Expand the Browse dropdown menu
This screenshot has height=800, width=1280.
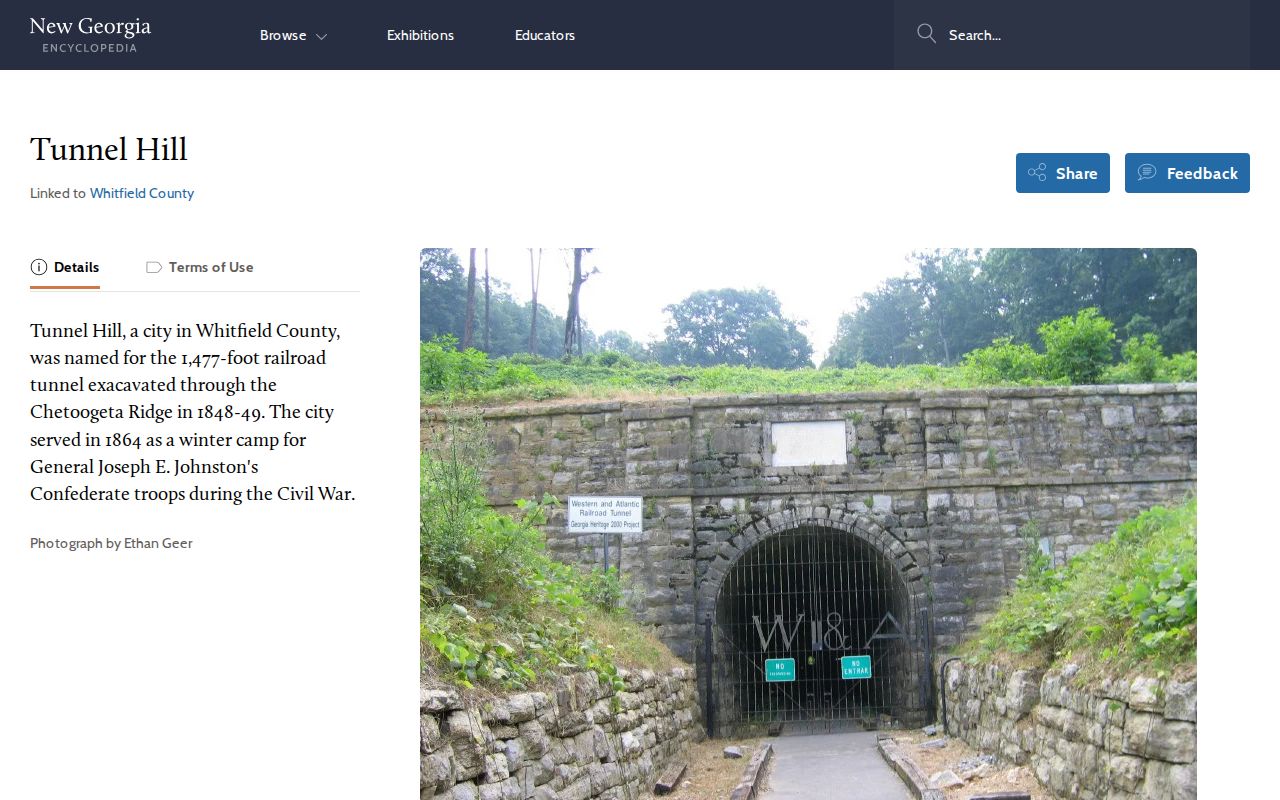coord(293,35)
